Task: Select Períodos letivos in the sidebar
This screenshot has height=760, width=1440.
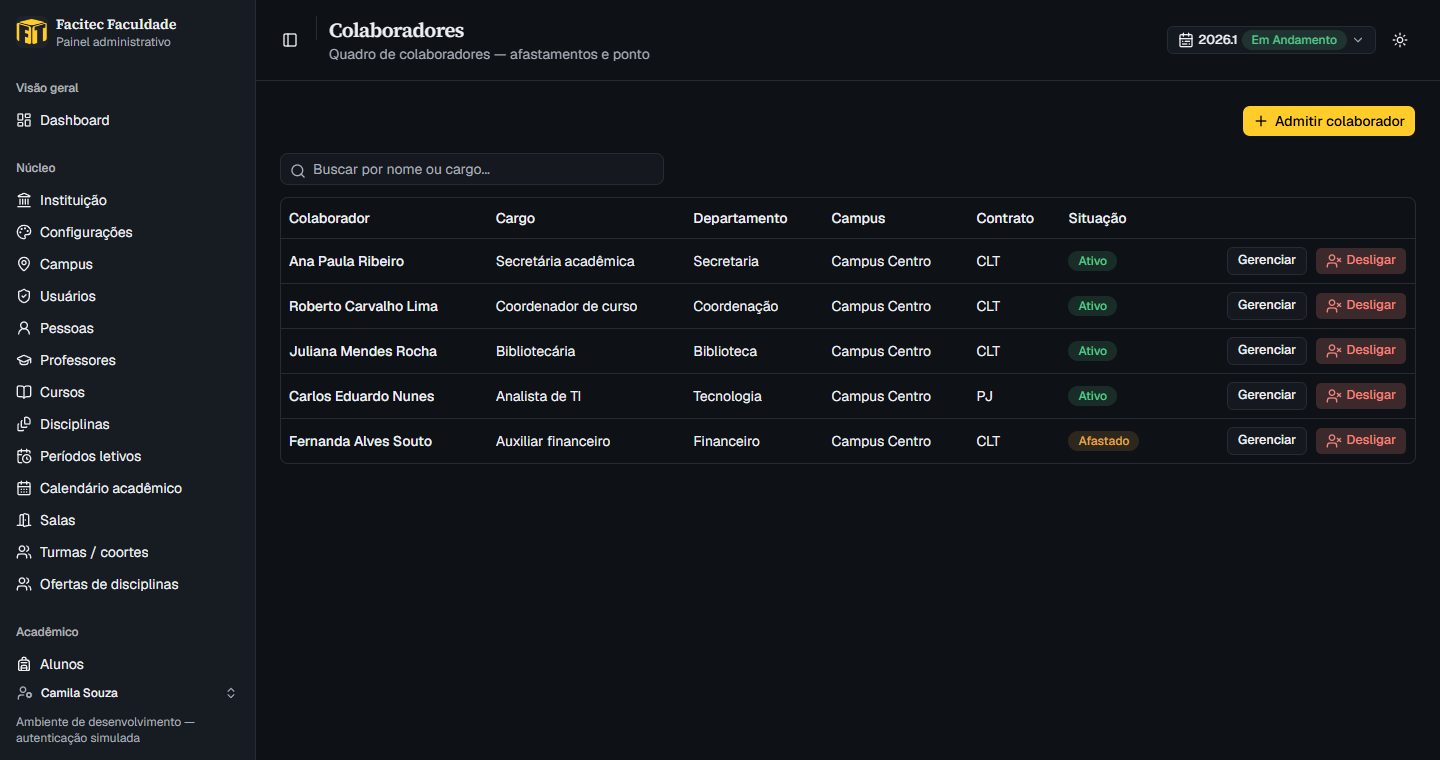Action: click(128, 456)
